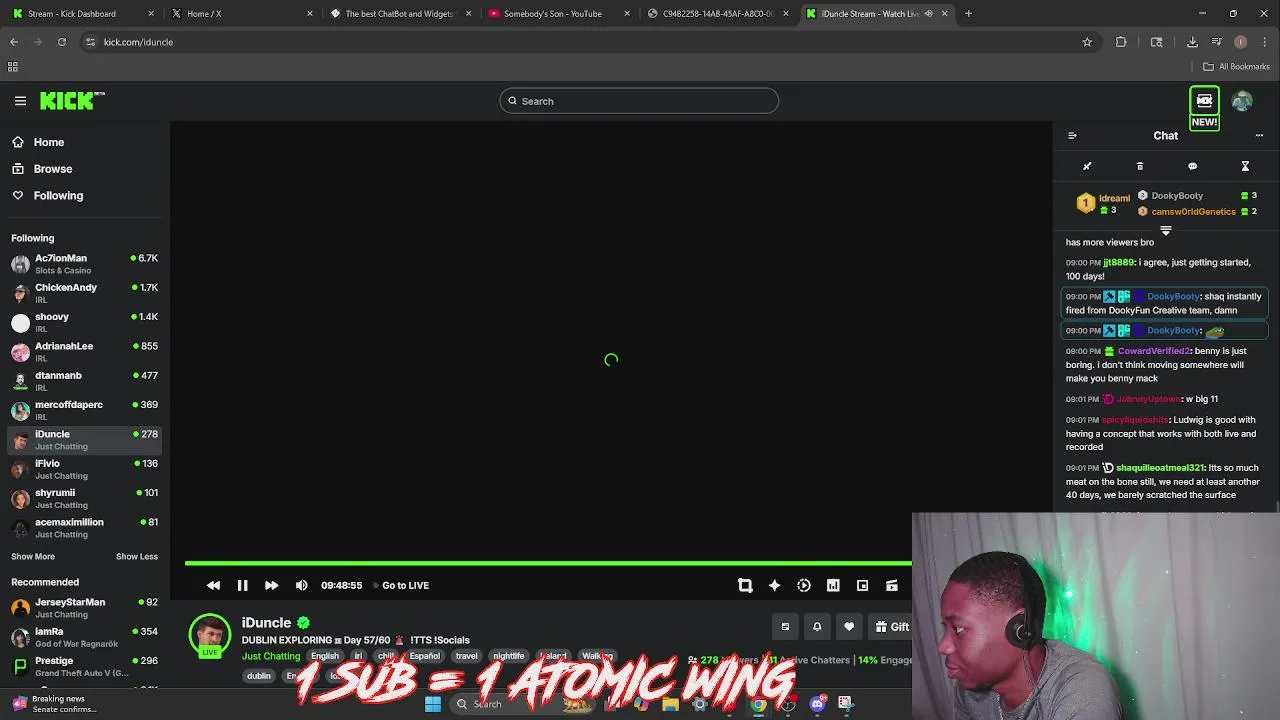Click the English tag
This screenshot has width=1280, height=720.
point(325,656)
